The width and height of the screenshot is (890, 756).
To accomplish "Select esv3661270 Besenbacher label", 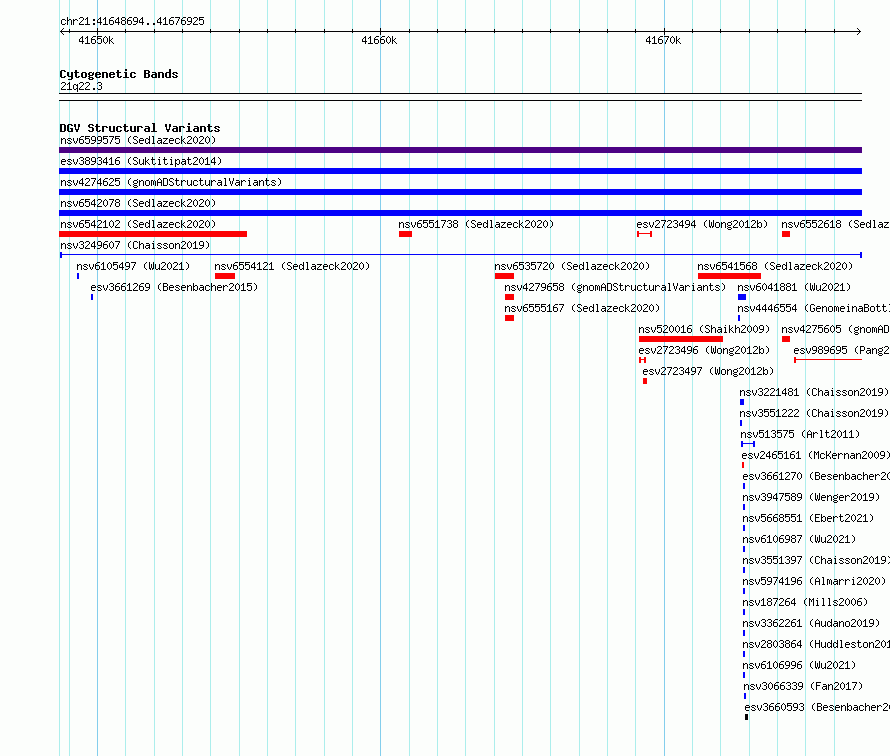I will (816, 476).
